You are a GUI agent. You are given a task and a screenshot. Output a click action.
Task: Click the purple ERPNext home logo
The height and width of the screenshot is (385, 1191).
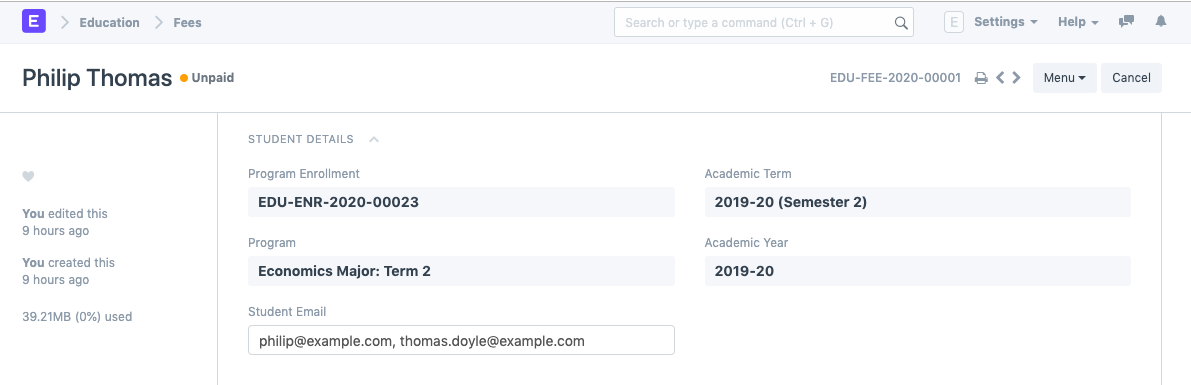33,21
